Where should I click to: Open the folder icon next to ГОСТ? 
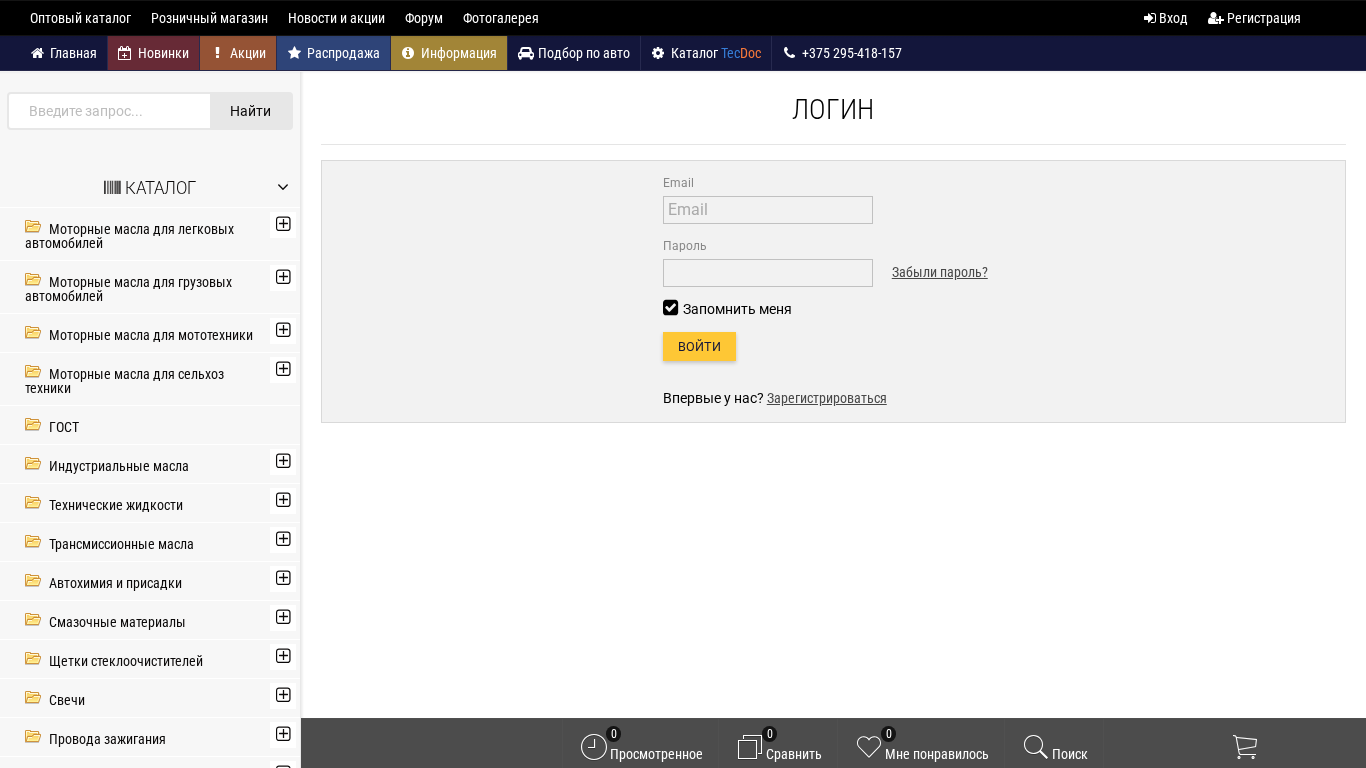click(33, 426)
